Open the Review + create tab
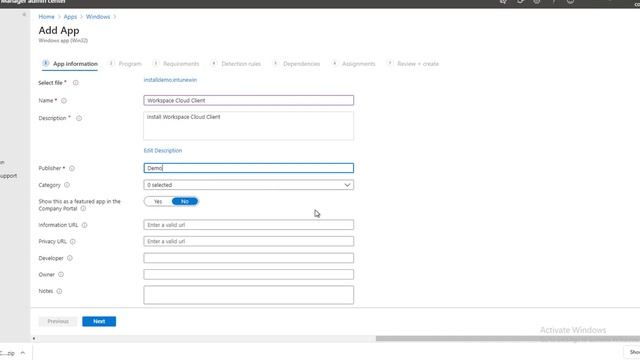 413,64
